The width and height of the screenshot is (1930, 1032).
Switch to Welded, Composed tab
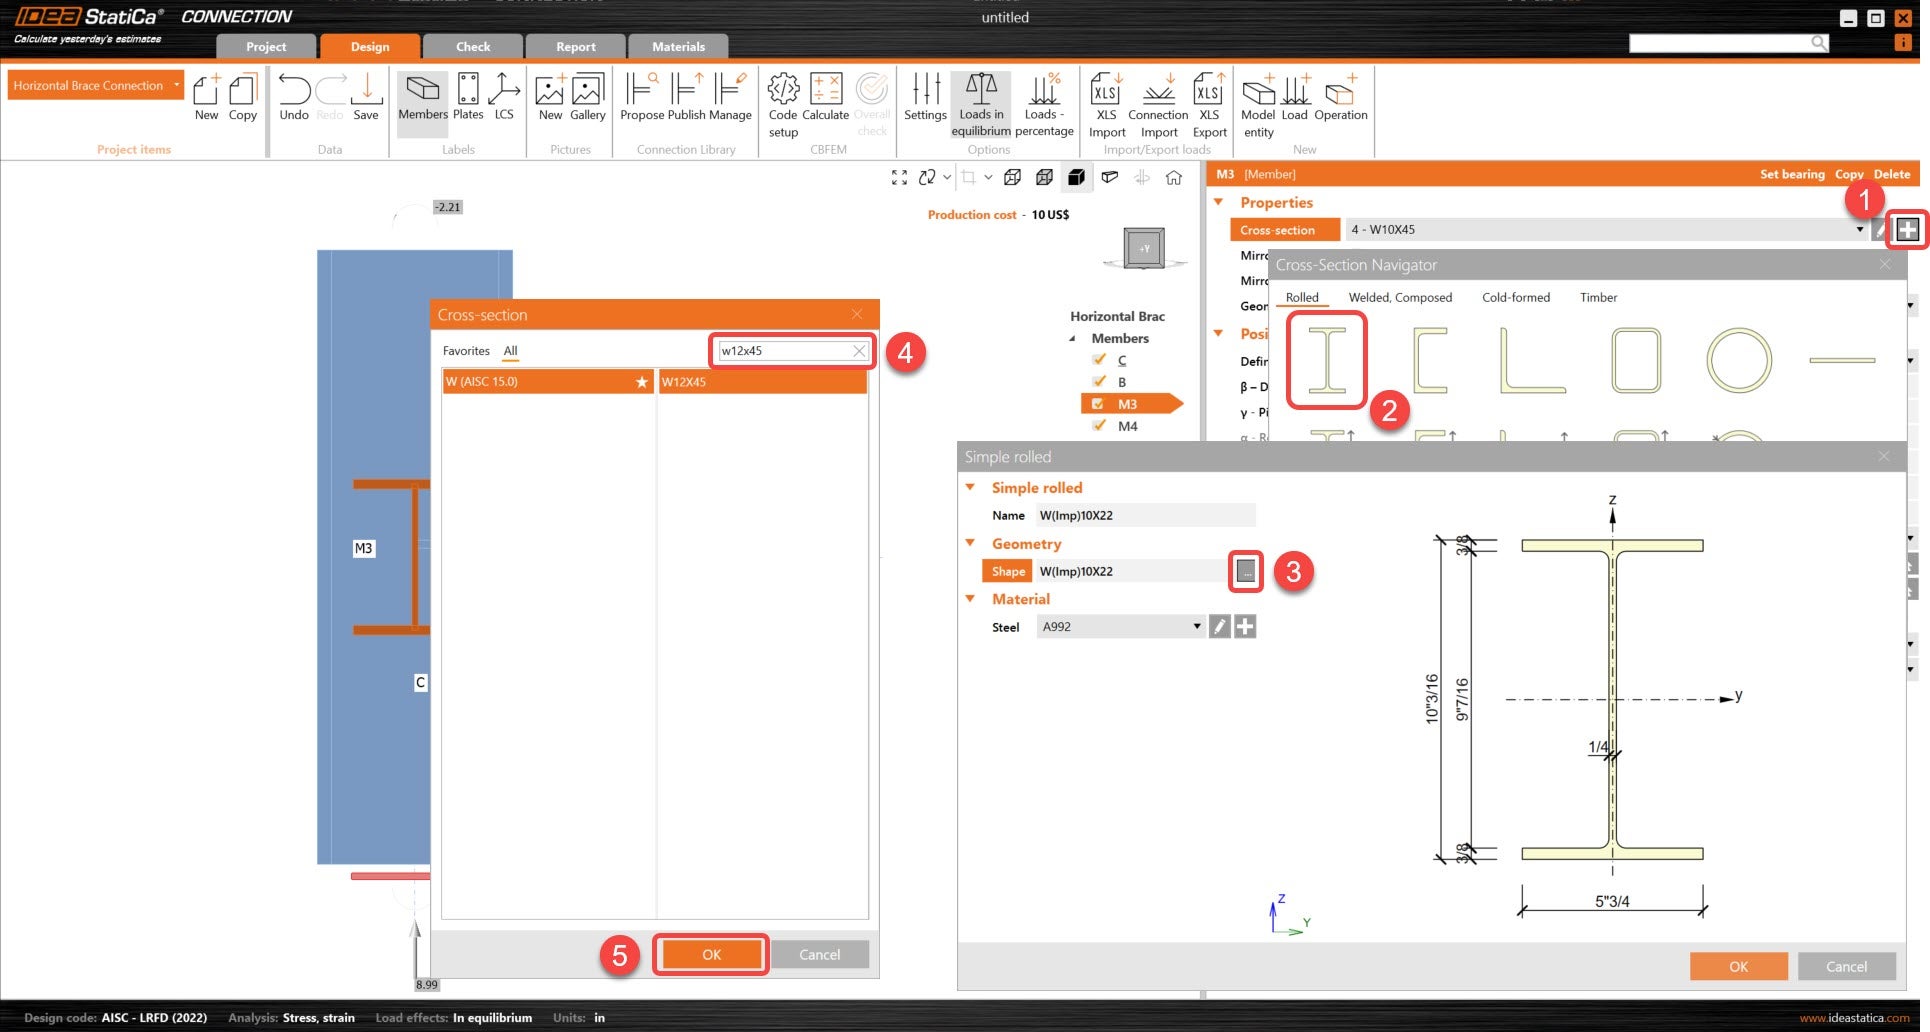click(x=1399, y=298)
